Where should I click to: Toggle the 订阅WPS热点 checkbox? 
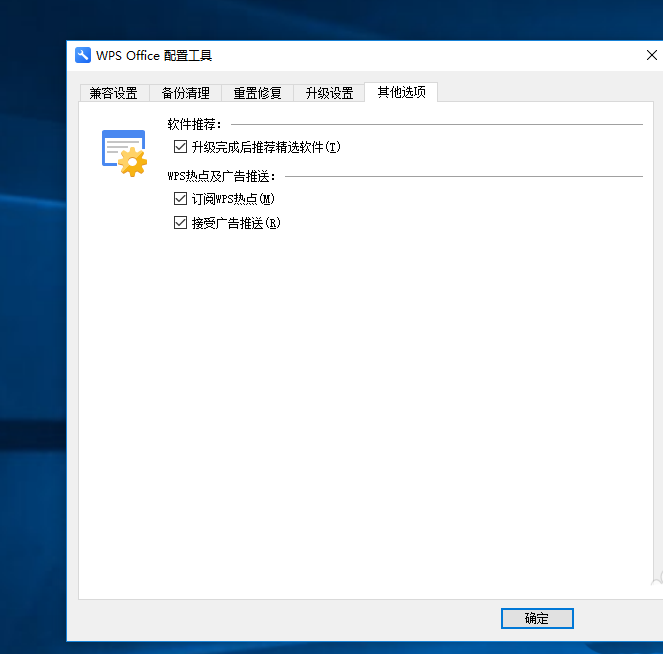[181, 199]
